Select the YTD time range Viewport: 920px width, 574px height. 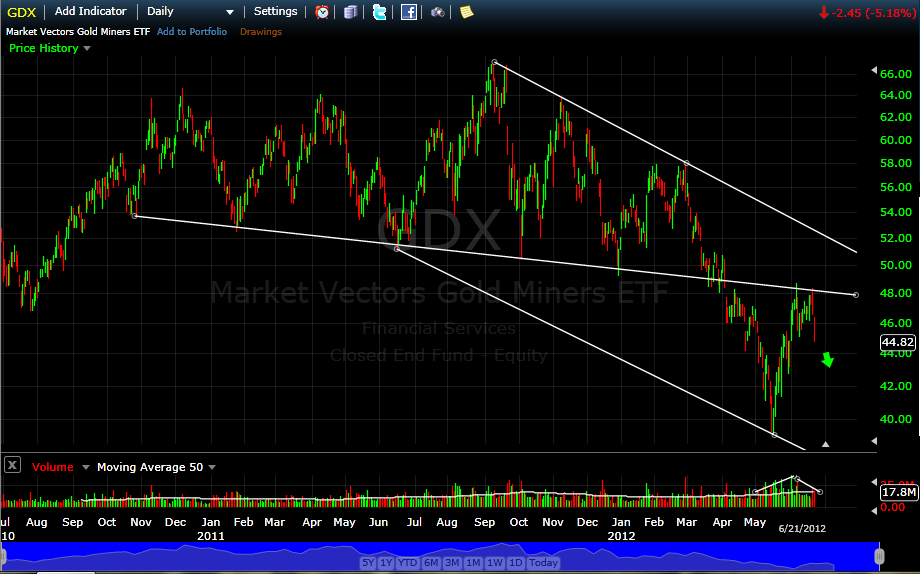pos(407,562)
